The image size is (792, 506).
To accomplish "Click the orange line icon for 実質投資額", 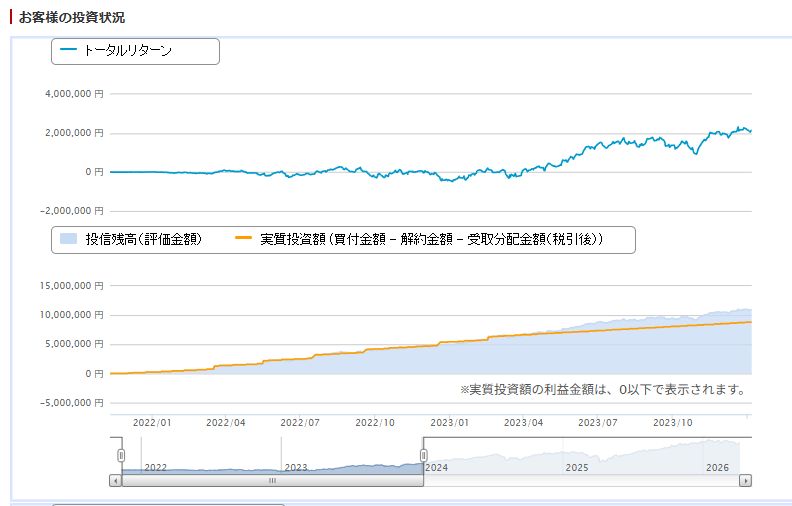I will (x=244, y=239).
